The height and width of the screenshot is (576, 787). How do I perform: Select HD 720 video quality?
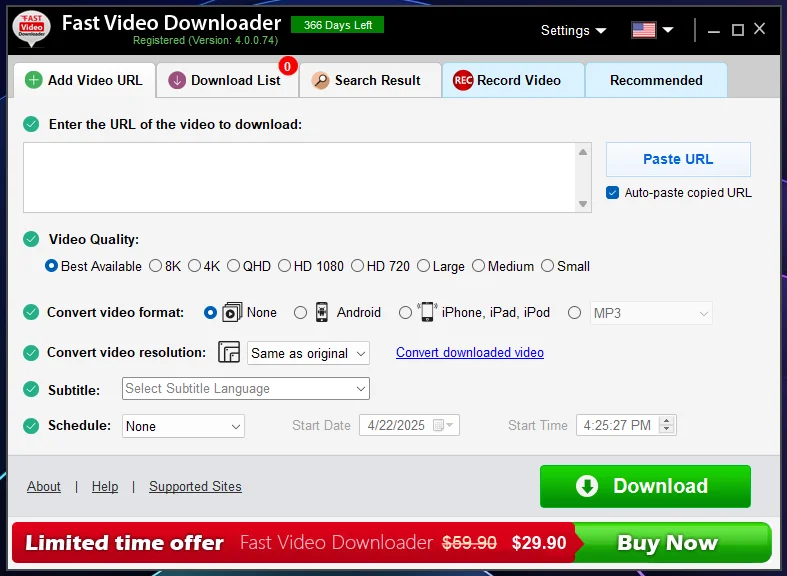pos(357,266)
